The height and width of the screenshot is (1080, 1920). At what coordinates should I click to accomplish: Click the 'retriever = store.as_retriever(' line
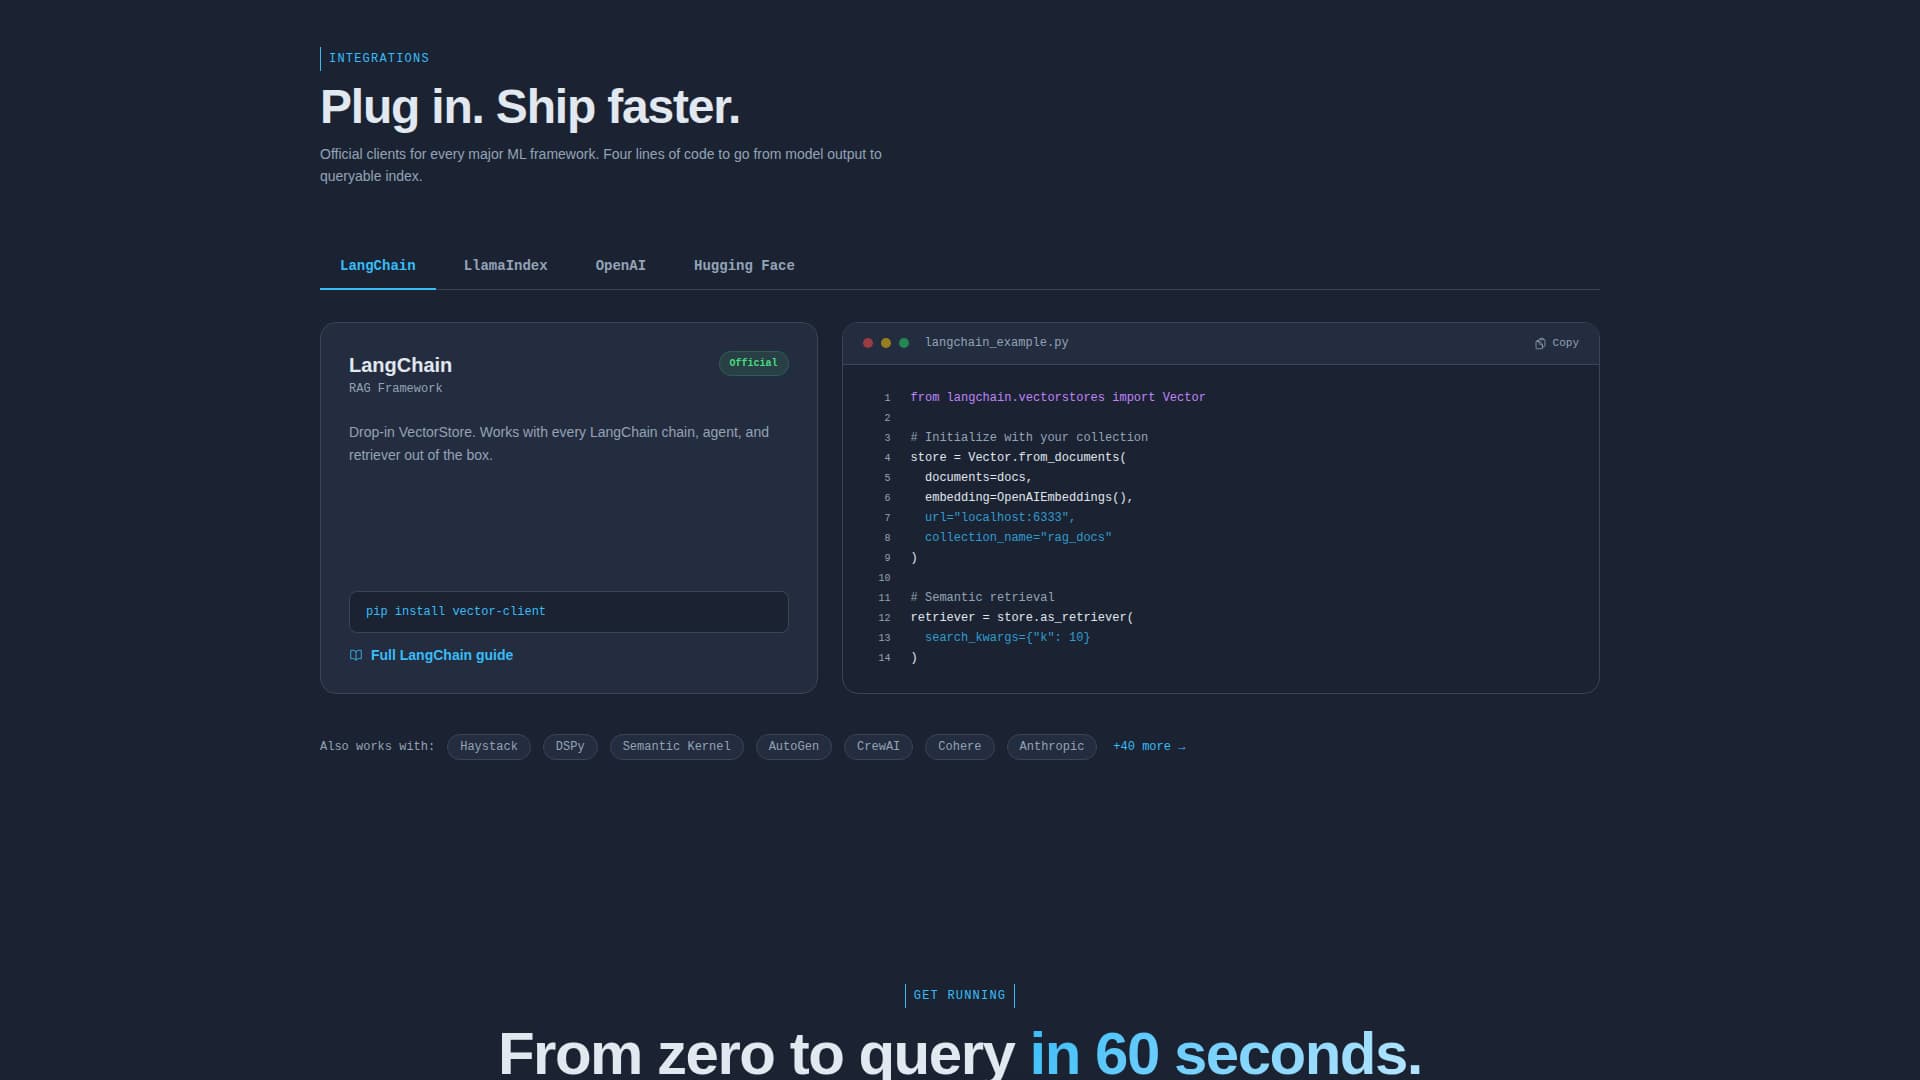[1022, 618]
